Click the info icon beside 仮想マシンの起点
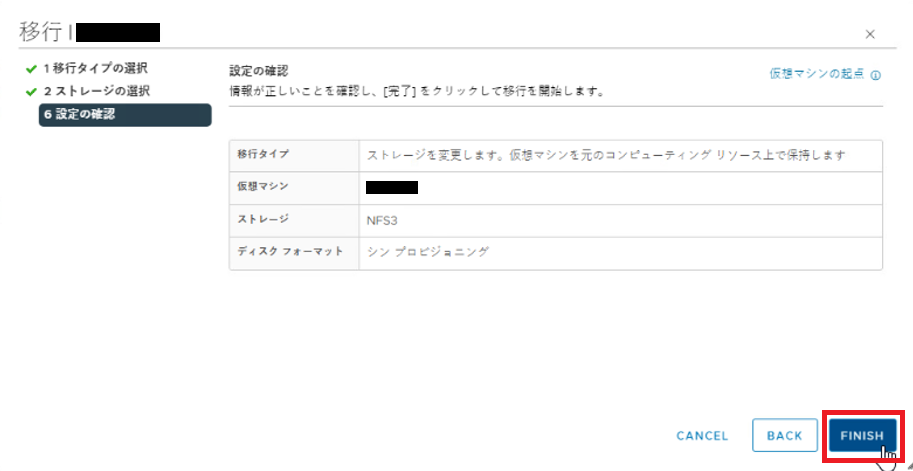The width and height of the screenshot is (913, 471). tap(875, 75)
